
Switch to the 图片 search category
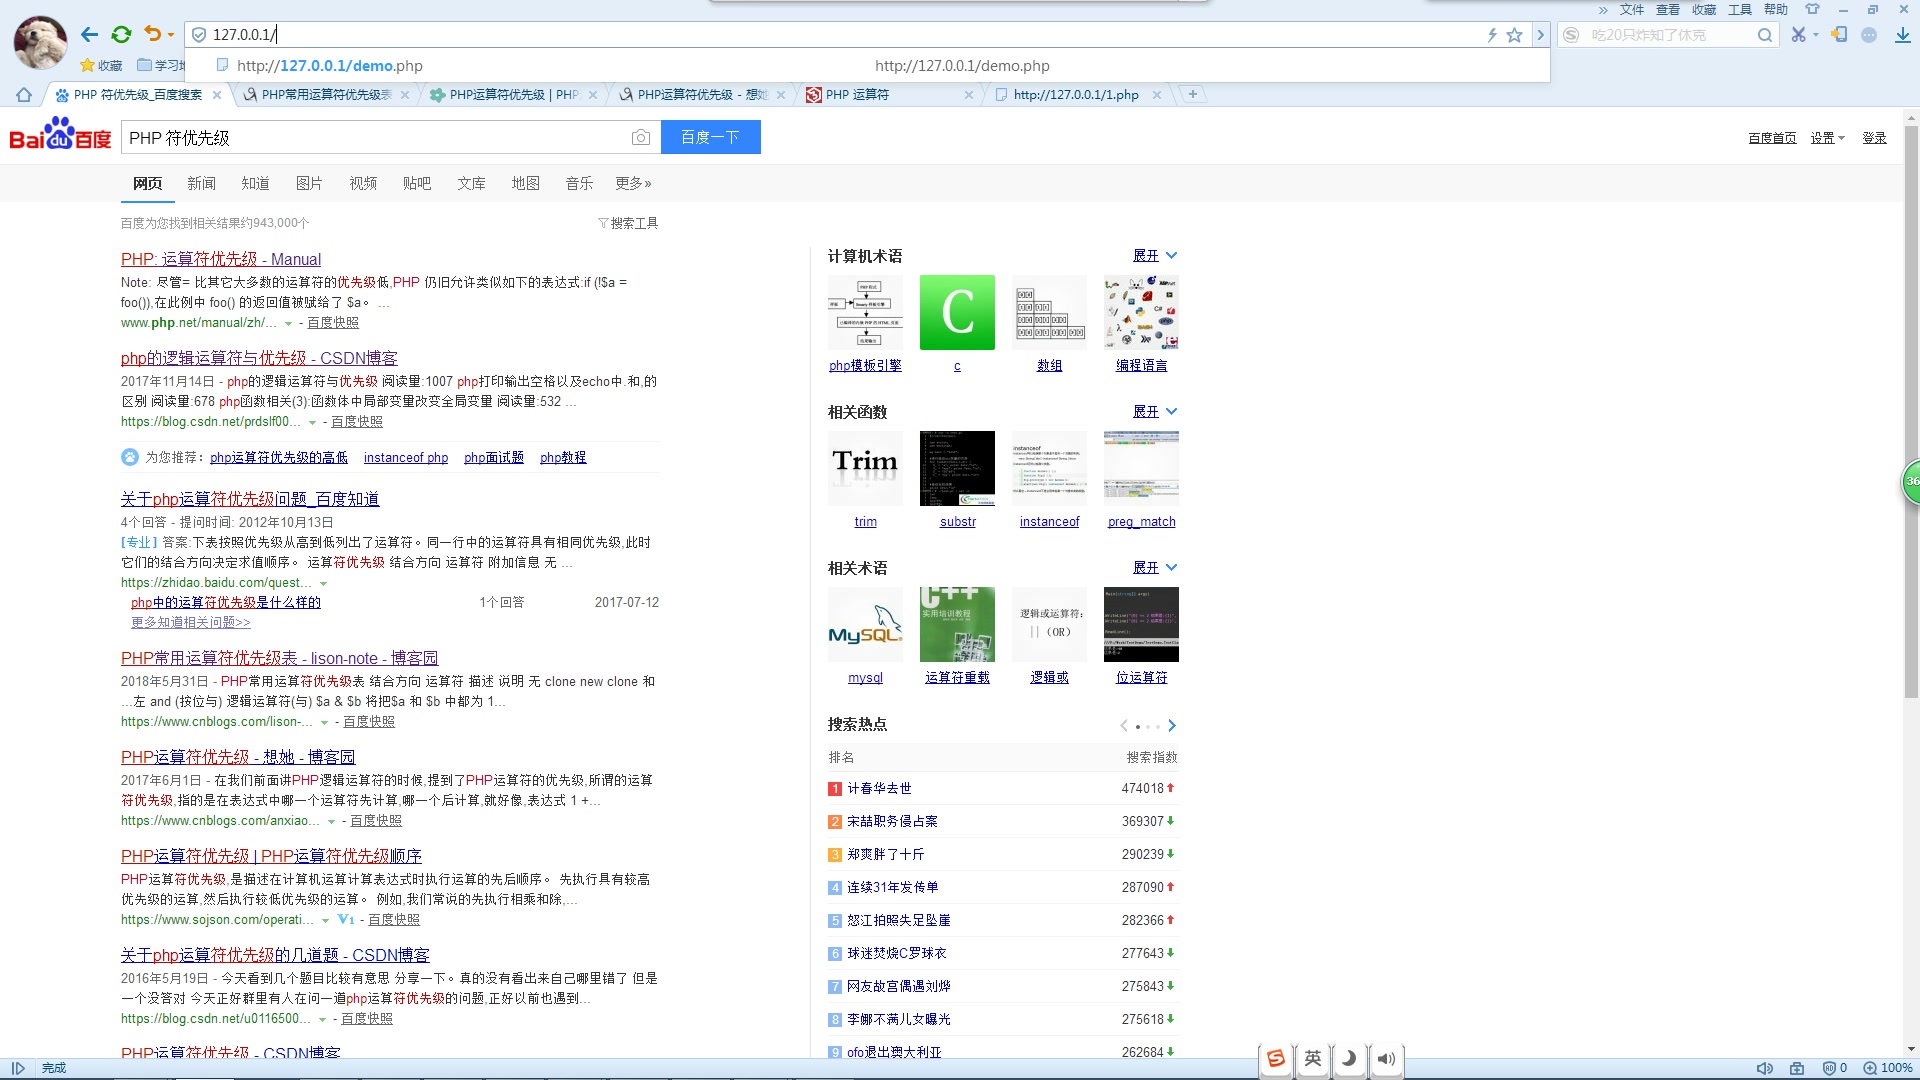309,183
